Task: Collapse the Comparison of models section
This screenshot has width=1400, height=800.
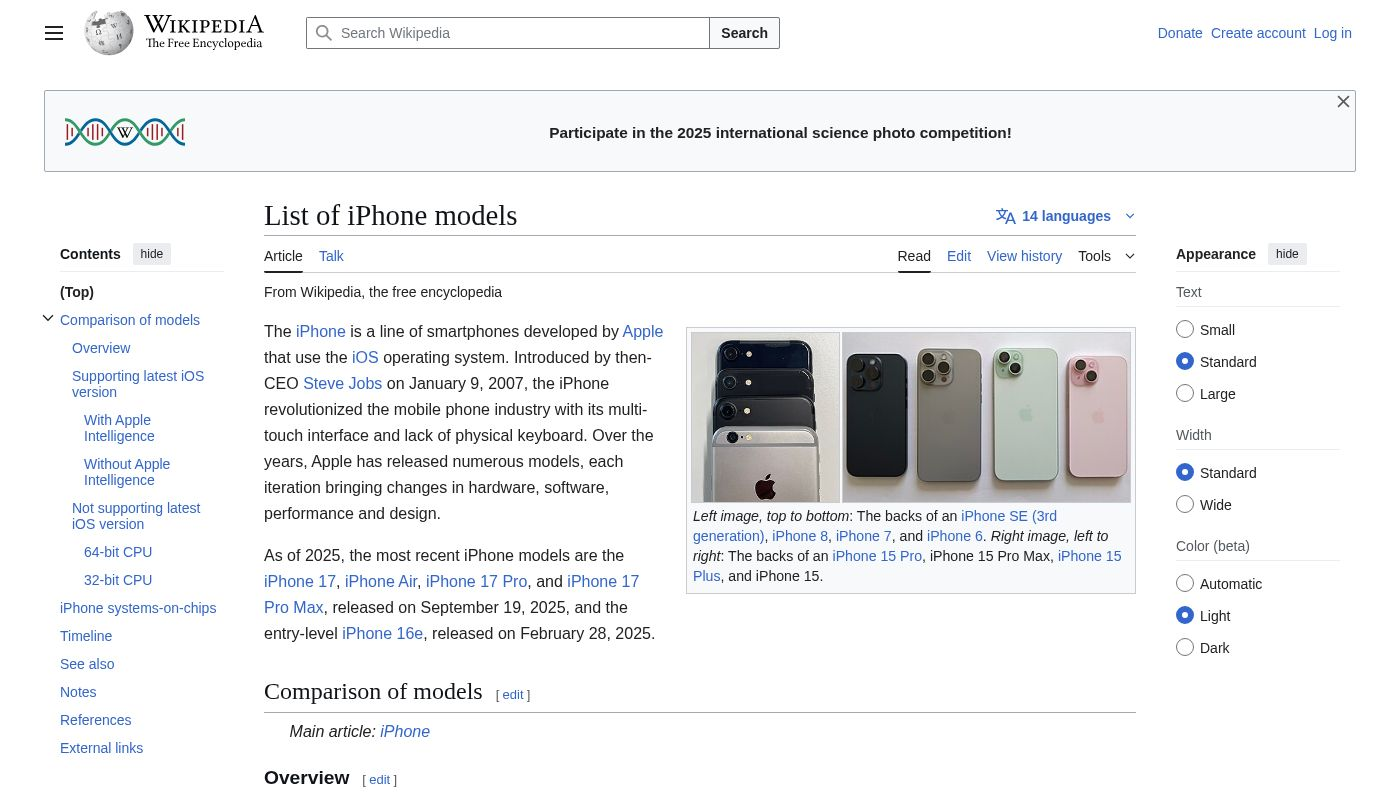Action: [x=48, y=319]
